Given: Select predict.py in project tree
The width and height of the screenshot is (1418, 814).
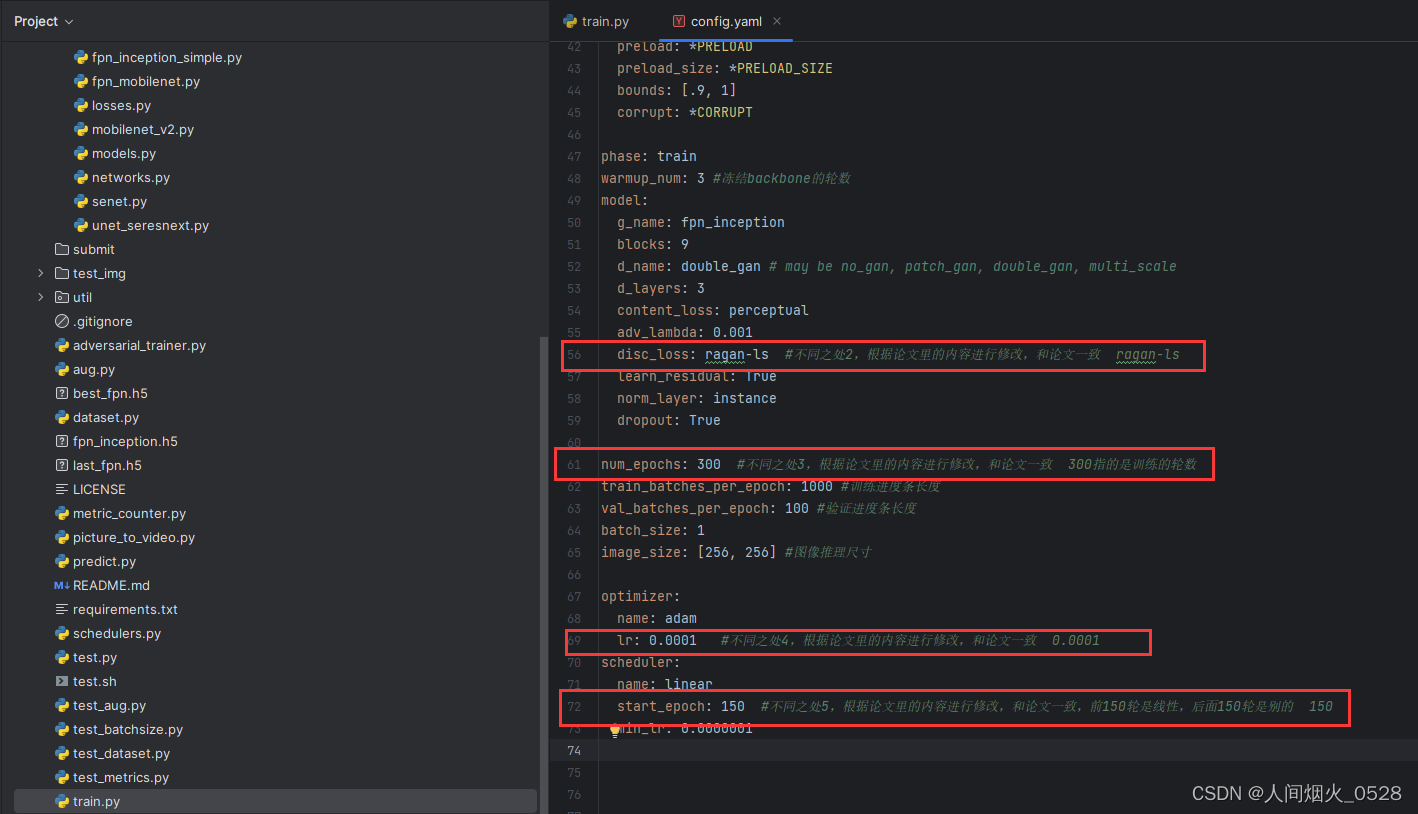Looking at the screenshot, I should [x=104, y=561].
